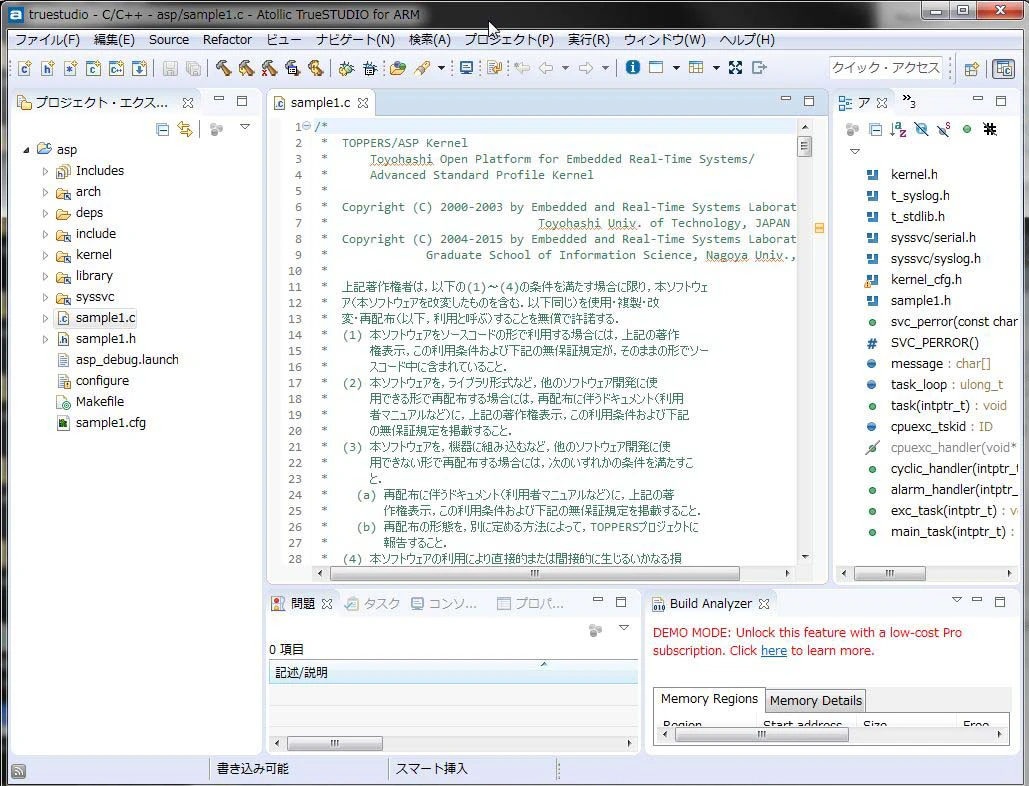Click the Debug bug icon in toolbar
The image size is (1029, 786).
[x=346, y=68]
